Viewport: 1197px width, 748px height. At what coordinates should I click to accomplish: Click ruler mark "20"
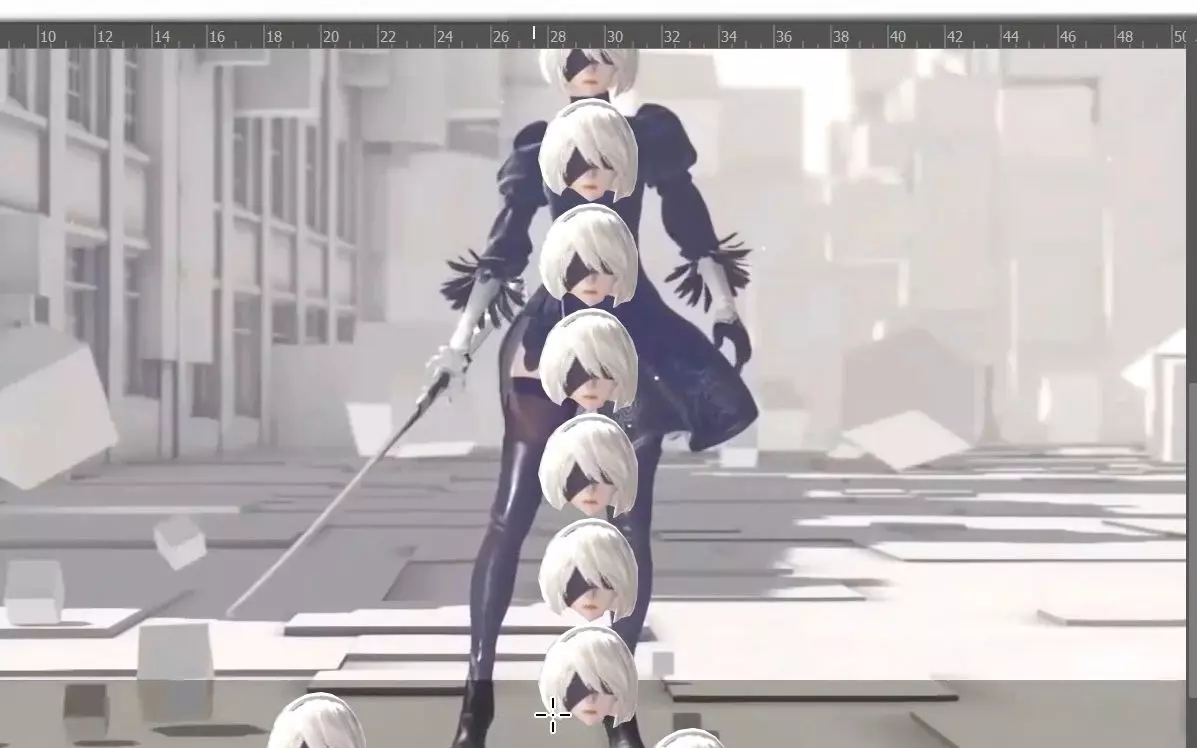(x=331, y=37)
